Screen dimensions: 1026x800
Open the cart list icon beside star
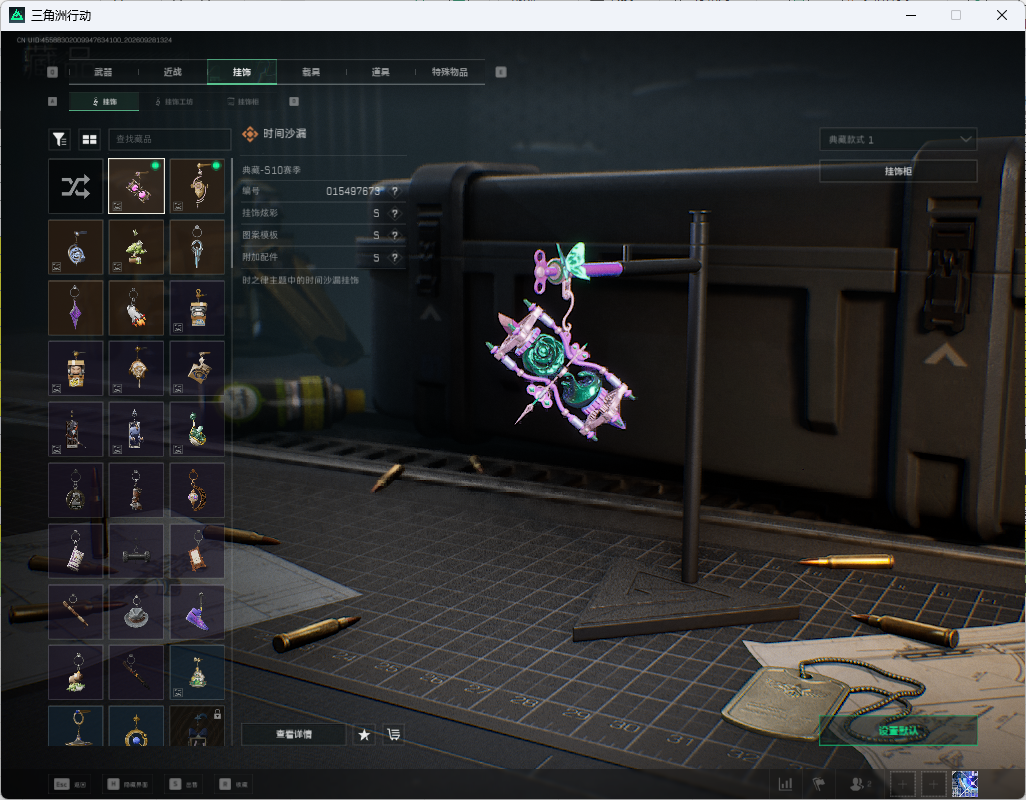point(393,735)
